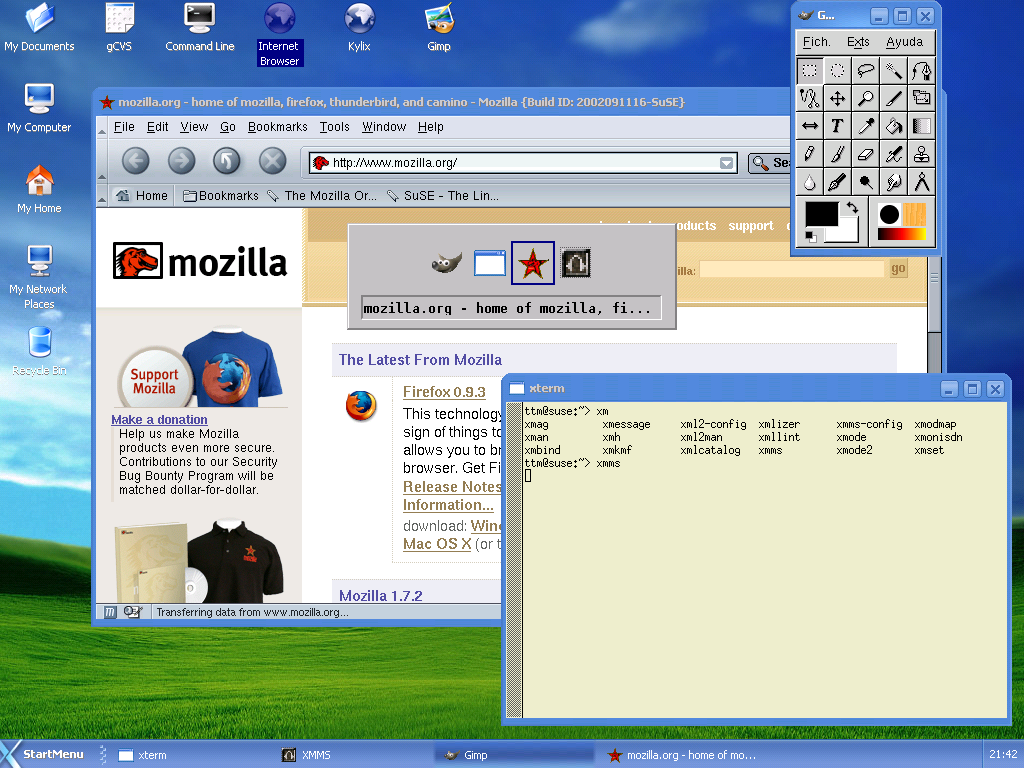
Task: Open the support link on mozilla.org
Action: pyautogui.click(x=750, y=225)
